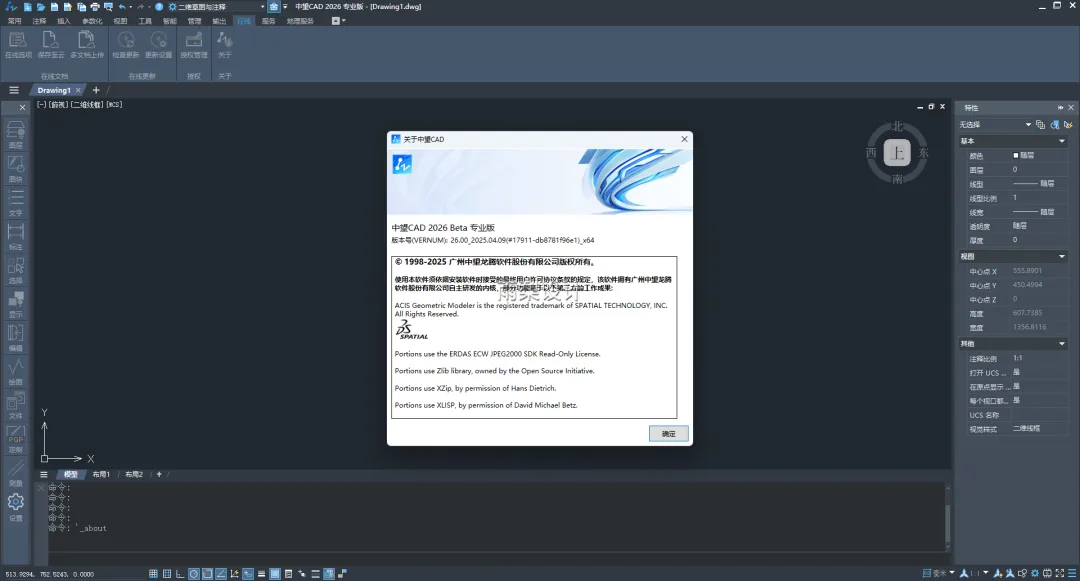Toggle full screen icon in status bar
This screenshot has width=1080, height=581.
point(1060,573)
